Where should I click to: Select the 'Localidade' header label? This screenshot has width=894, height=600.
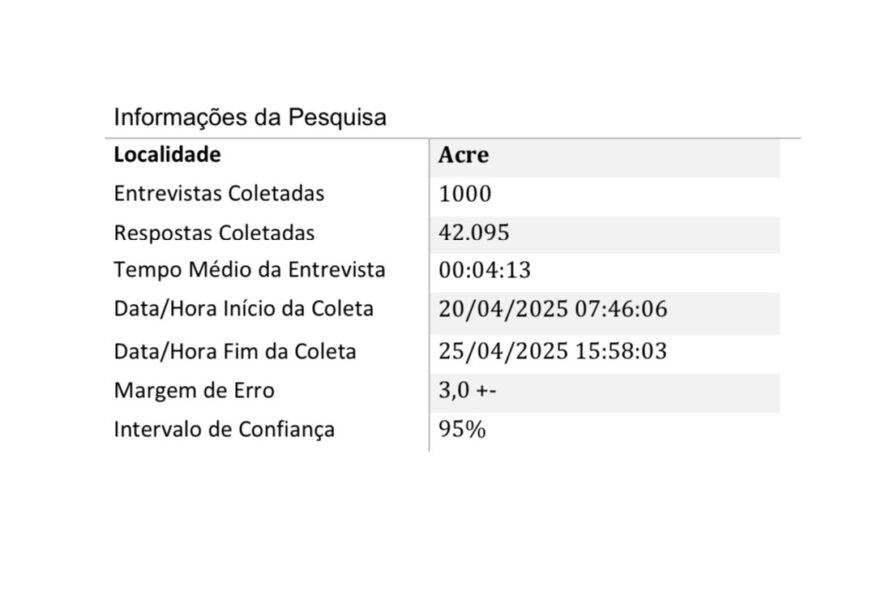pyautogui.click(x=167, y=155)
